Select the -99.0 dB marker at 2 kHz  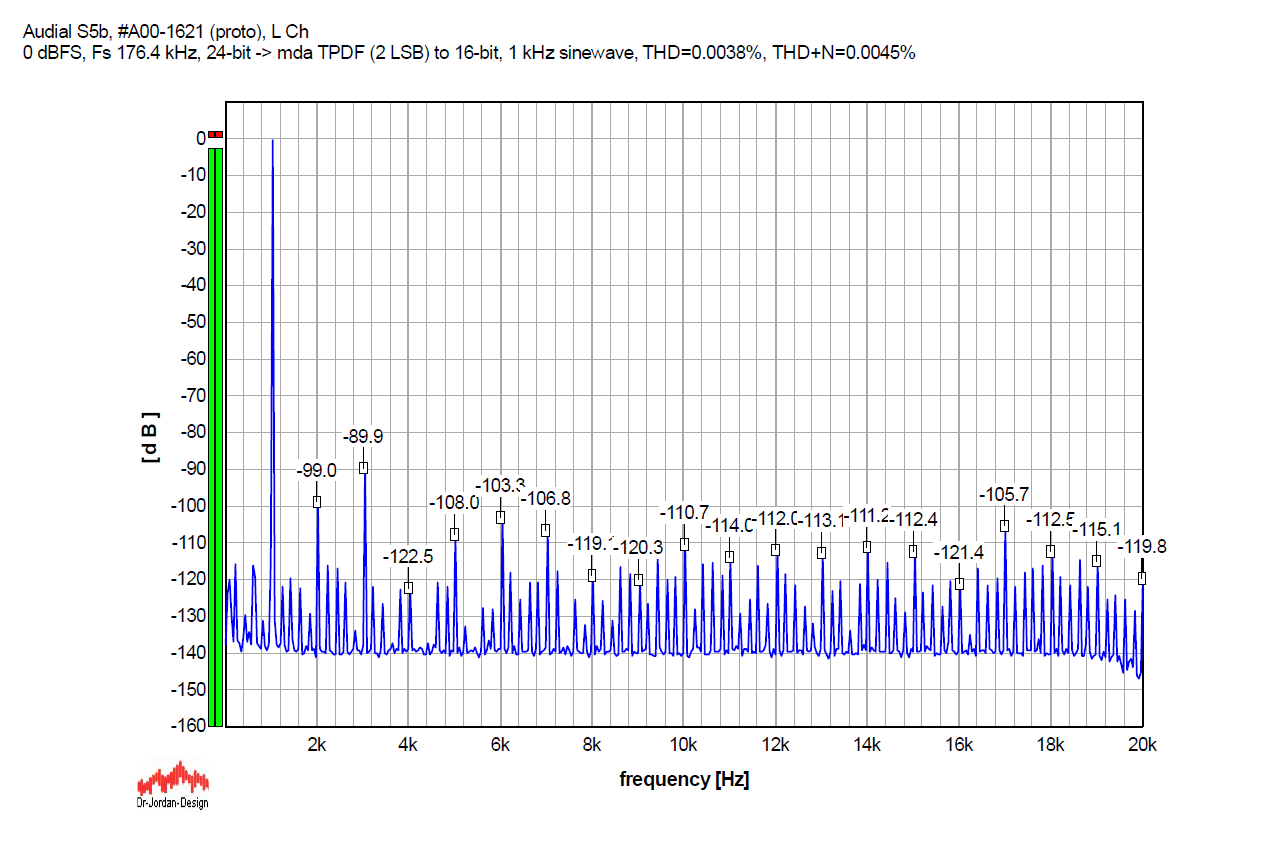317,502
